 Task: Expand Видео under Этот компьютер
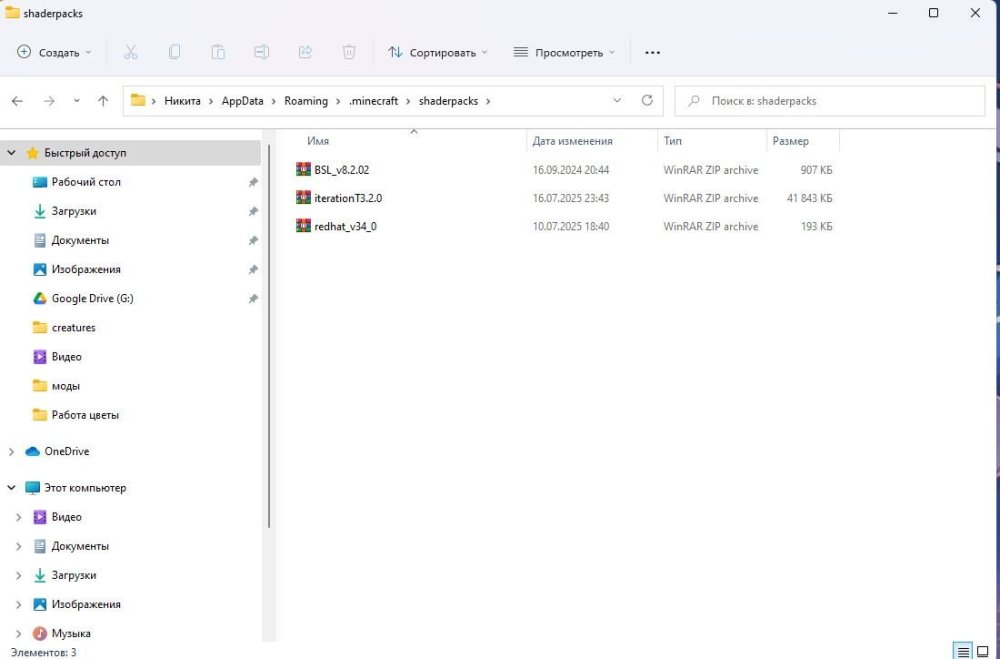coord(18,517)
